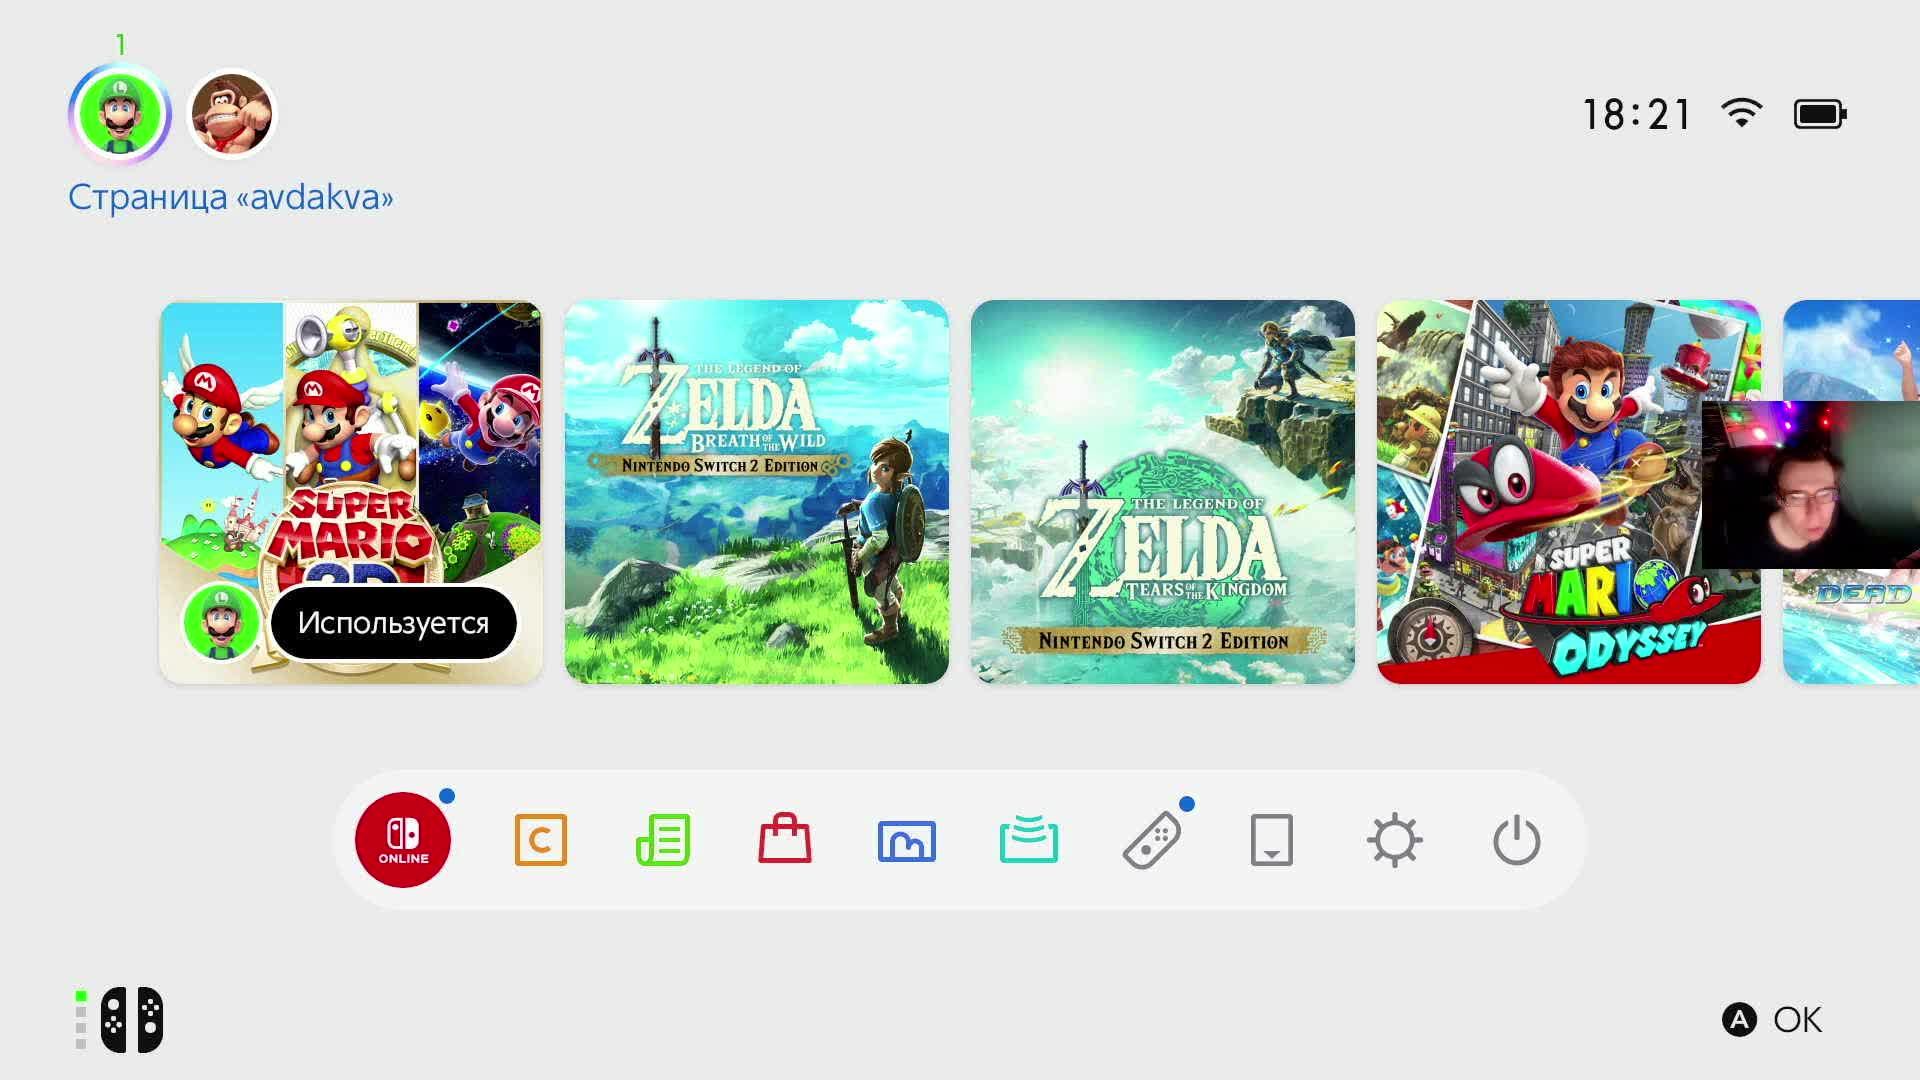The height and width of the screenshot is (1080, 1920).
Task: Launch Zelda Breath of the Wild tile
Action: tap(757, 492)
